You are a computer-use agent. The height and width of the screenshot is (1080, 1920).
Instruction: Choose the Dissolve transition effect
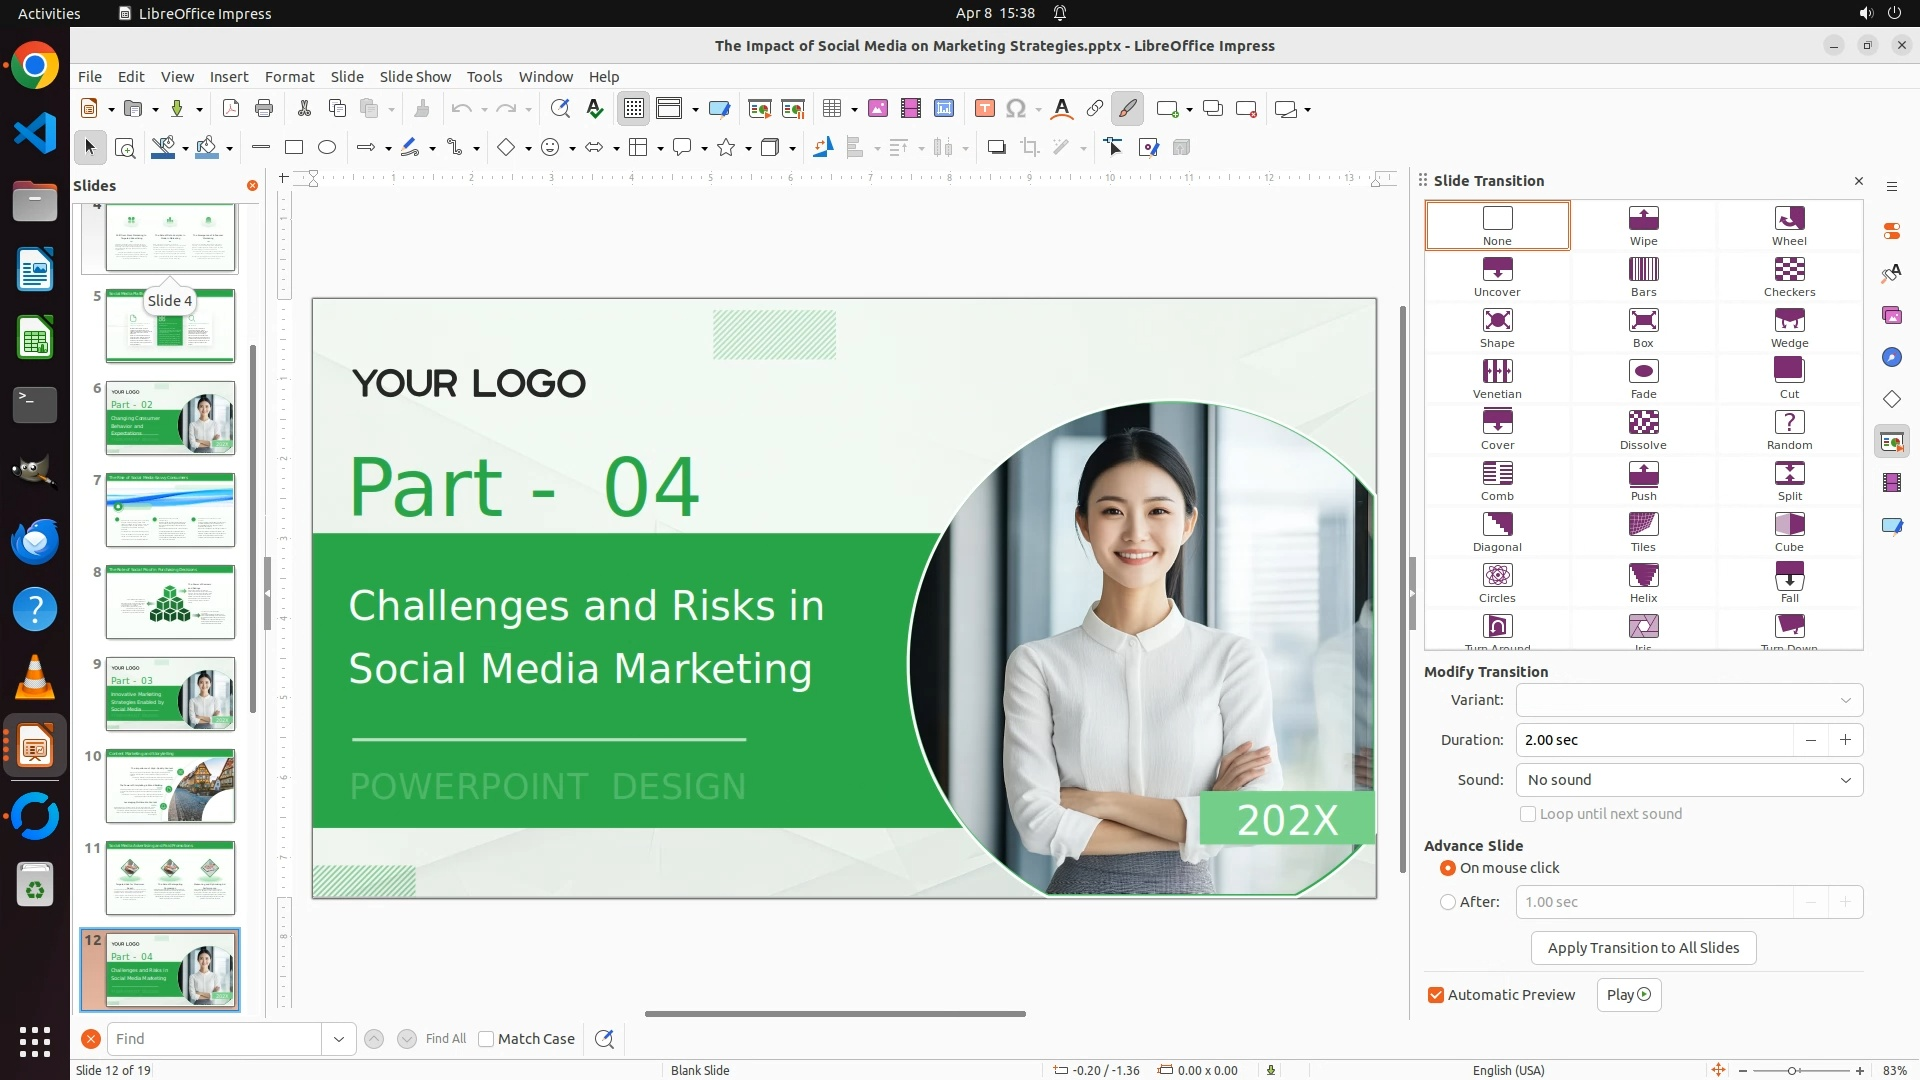[x=1643, y=429]
